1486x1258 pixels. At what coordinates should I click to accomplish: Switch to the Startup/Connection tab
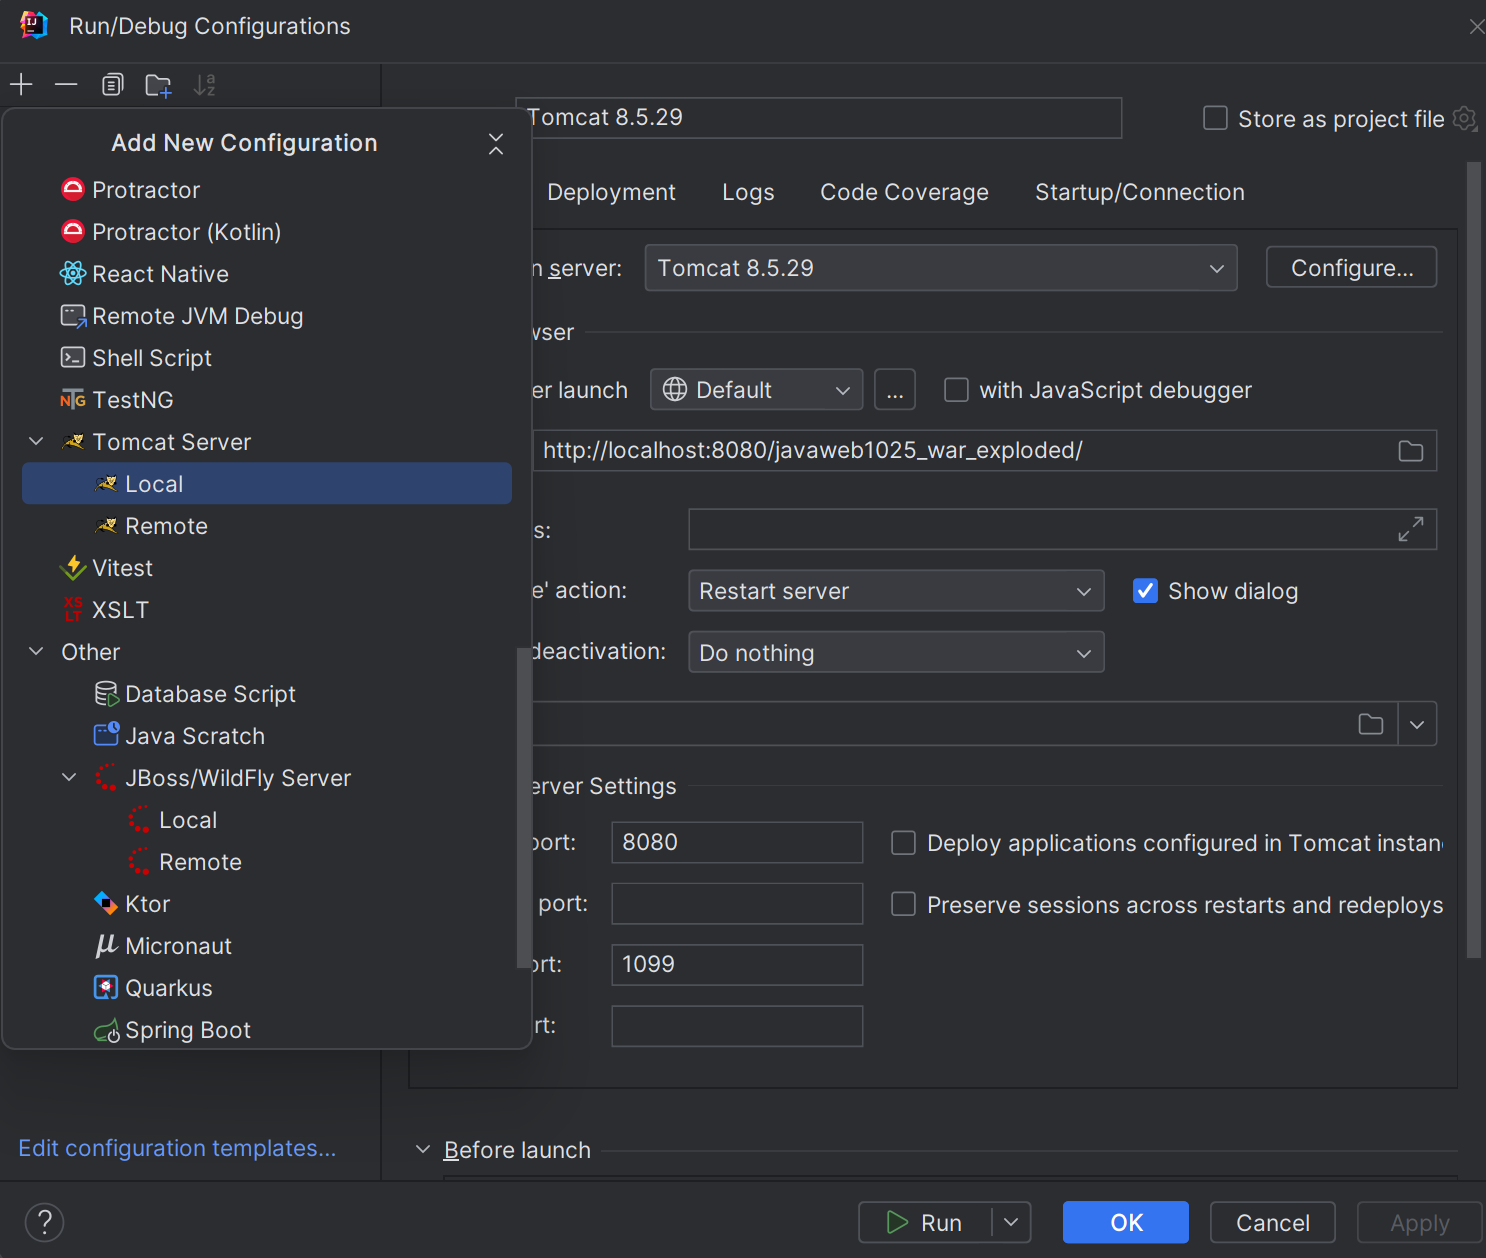(x=1140, y=192)
